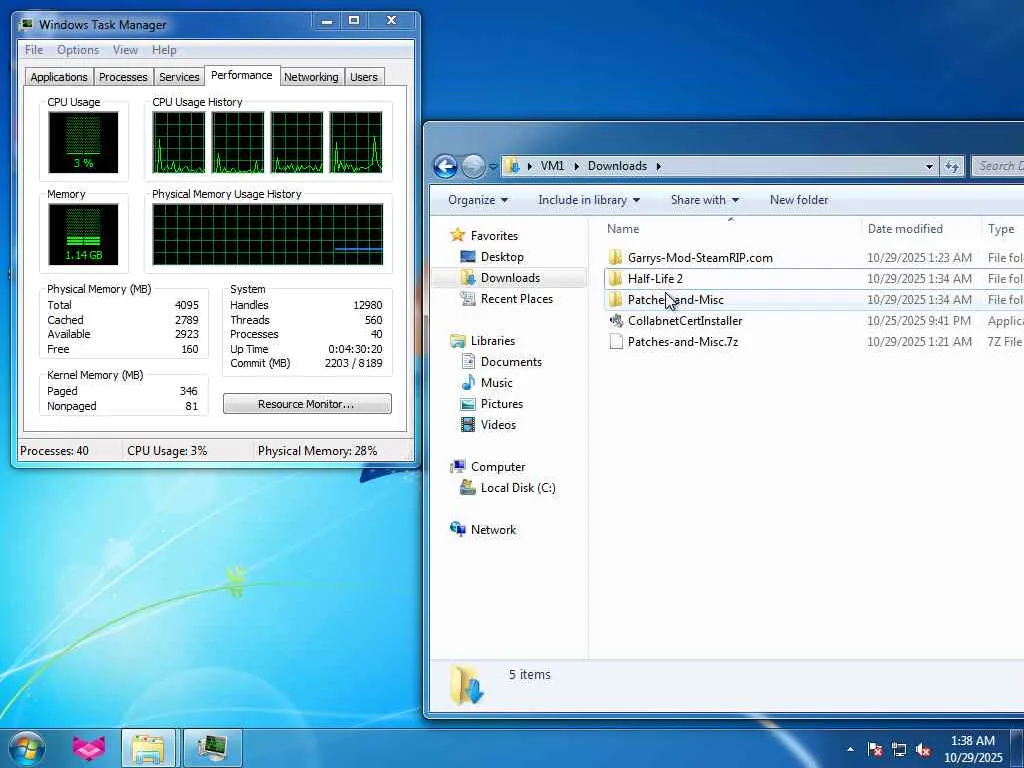Viewport: 1024px width, 768px height.
Task: Open Include in library dropdown
Action: point(589,200)
